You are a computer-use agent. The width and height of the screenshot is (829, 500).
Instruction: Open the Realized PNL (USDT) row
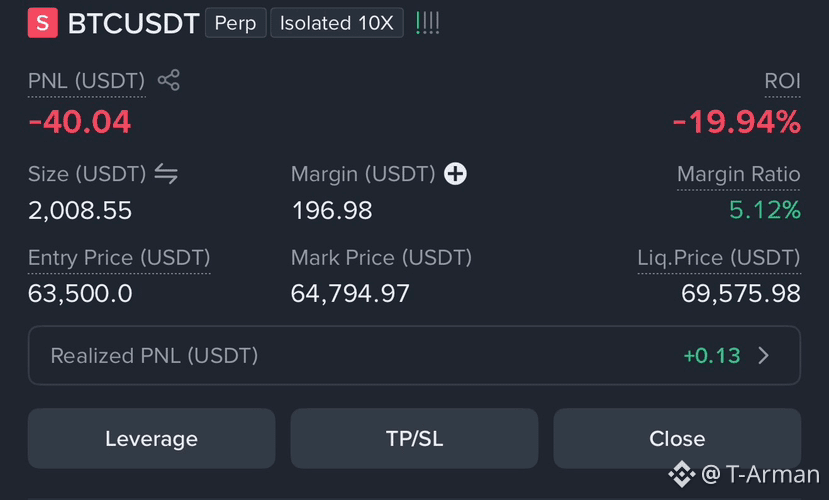click(414, 355)
